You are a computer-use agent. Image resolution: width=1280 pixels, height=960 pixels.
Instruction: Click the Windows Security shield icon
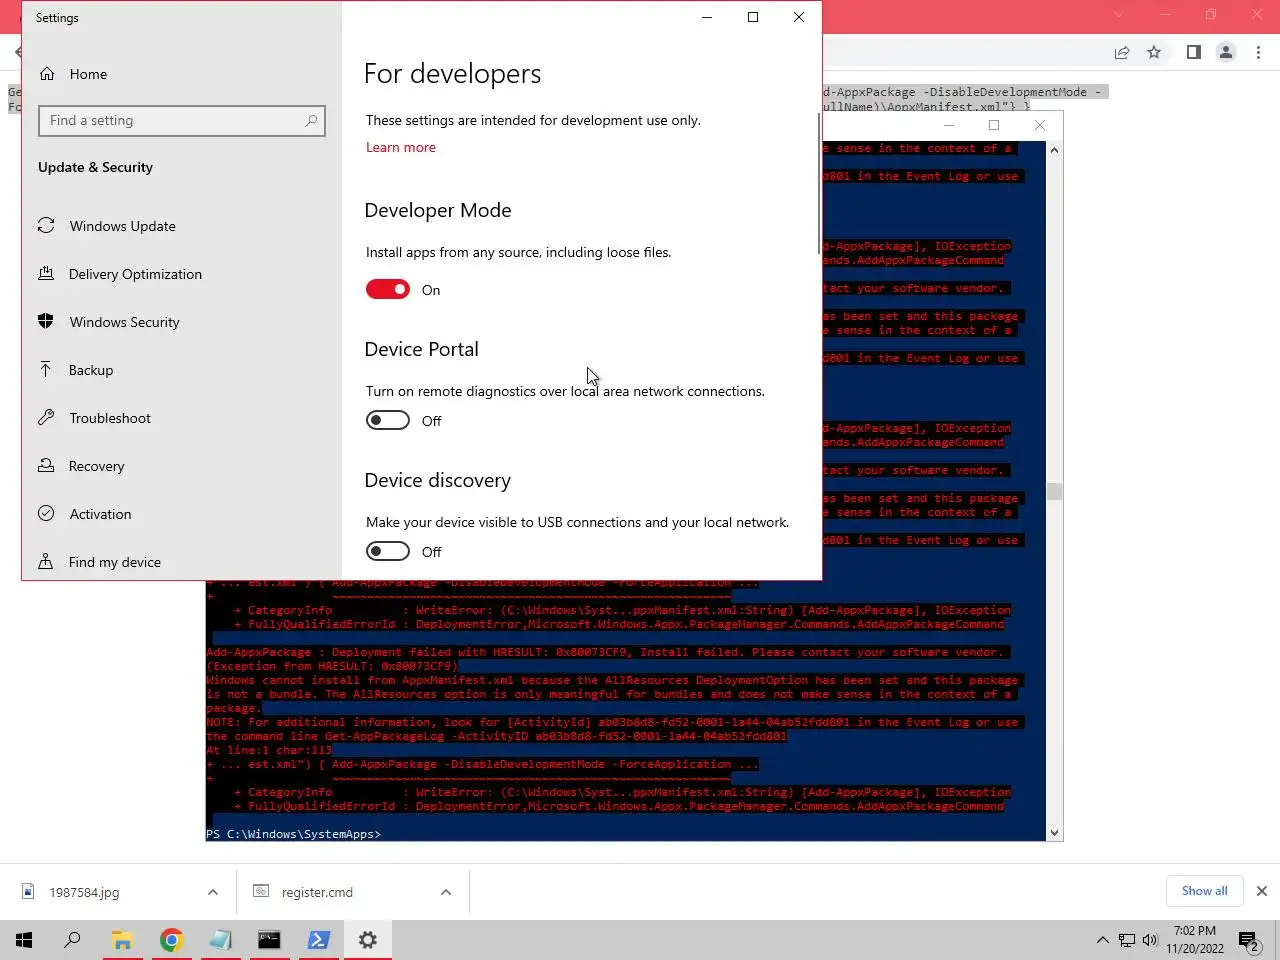tap(46, 321)
